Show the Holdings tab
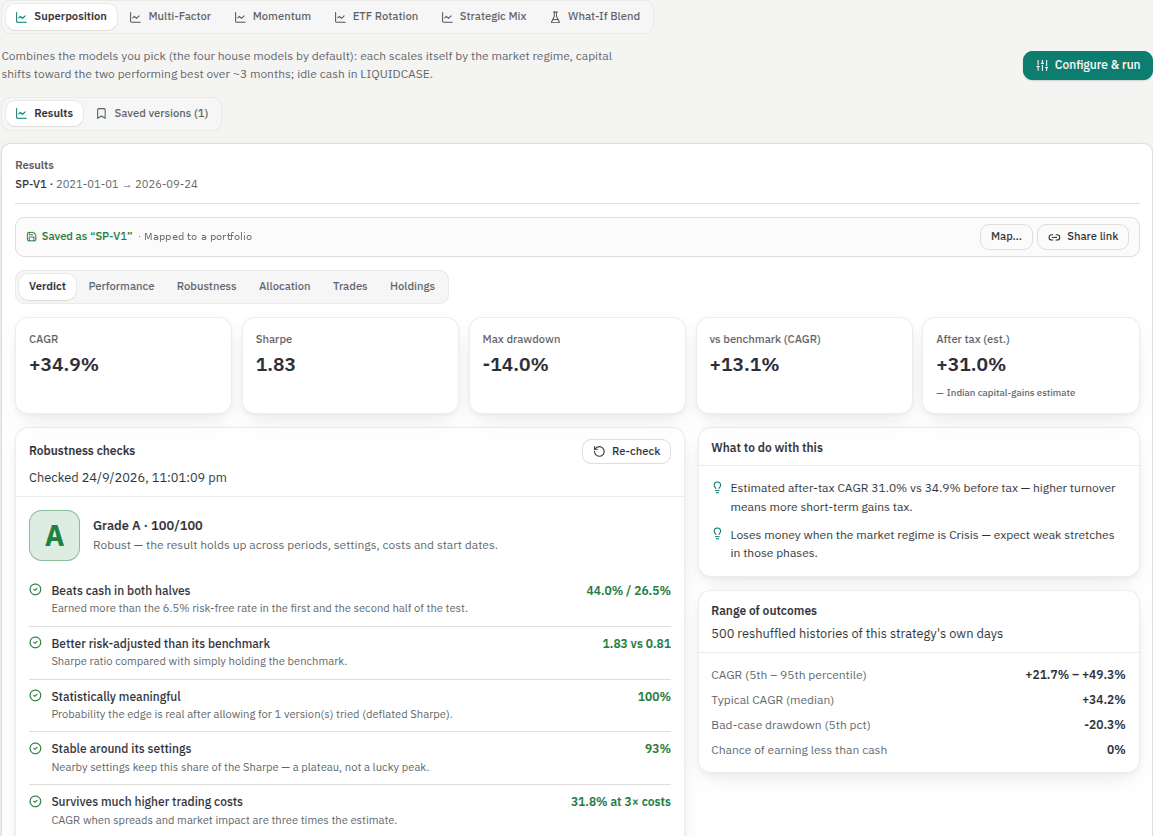The width and height of the screenshot is (1153, 836). tap(413, 287)
